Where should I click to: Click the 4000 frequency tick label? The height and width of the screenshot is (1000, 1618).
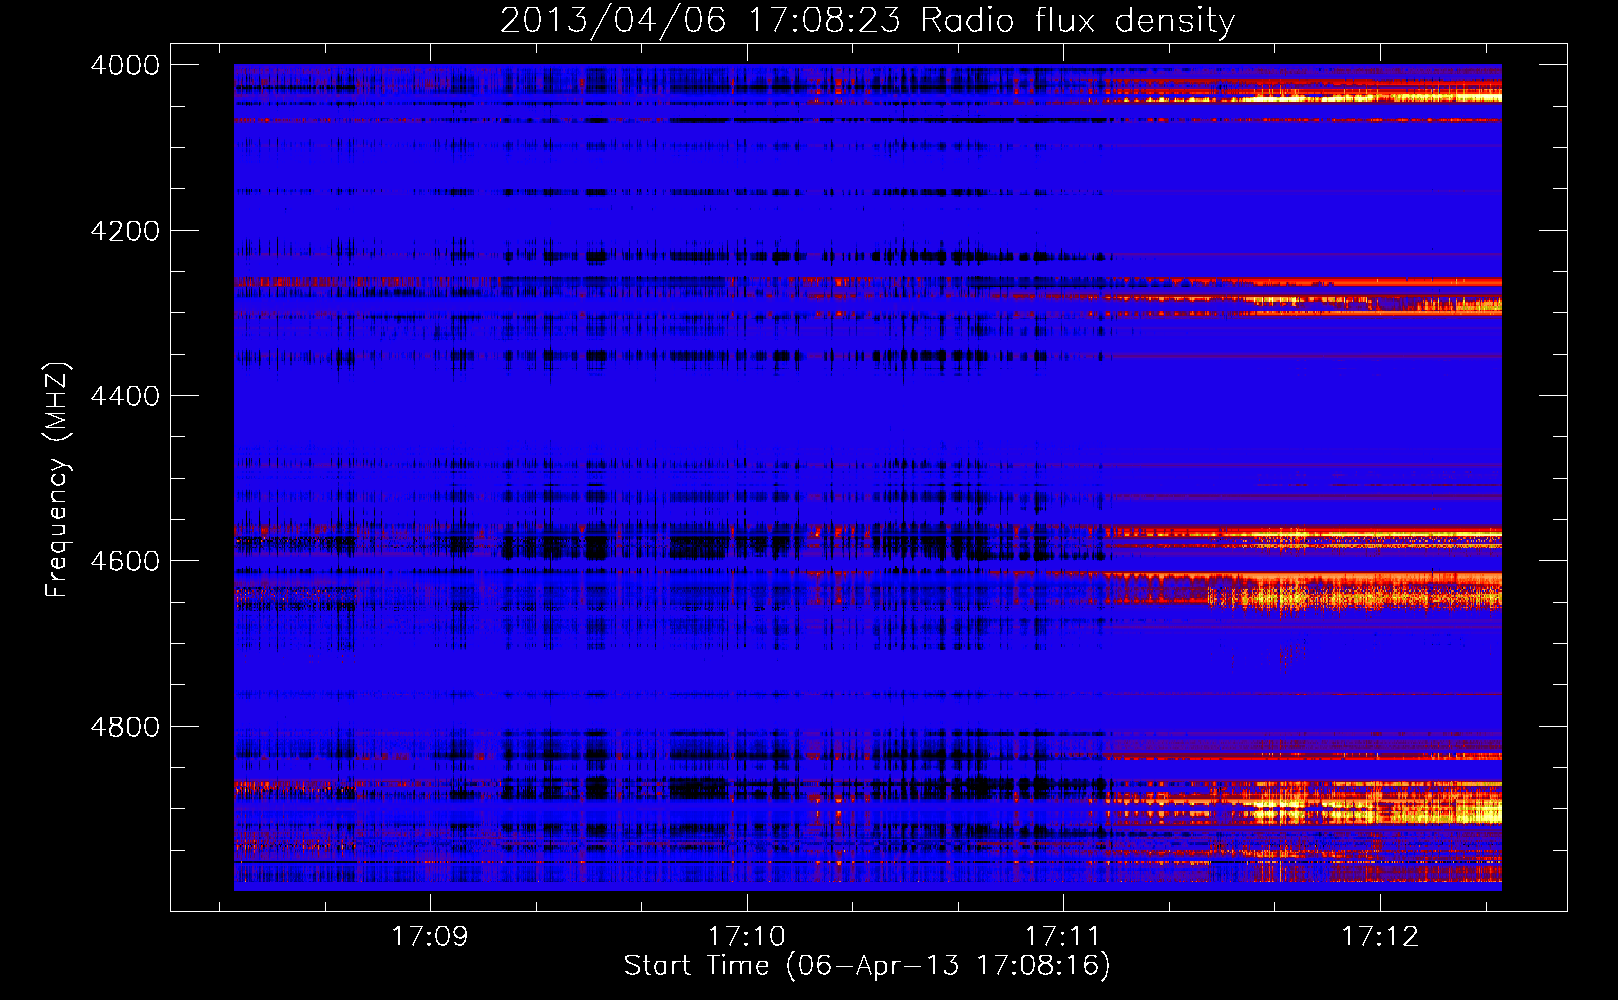pos(125,65)
